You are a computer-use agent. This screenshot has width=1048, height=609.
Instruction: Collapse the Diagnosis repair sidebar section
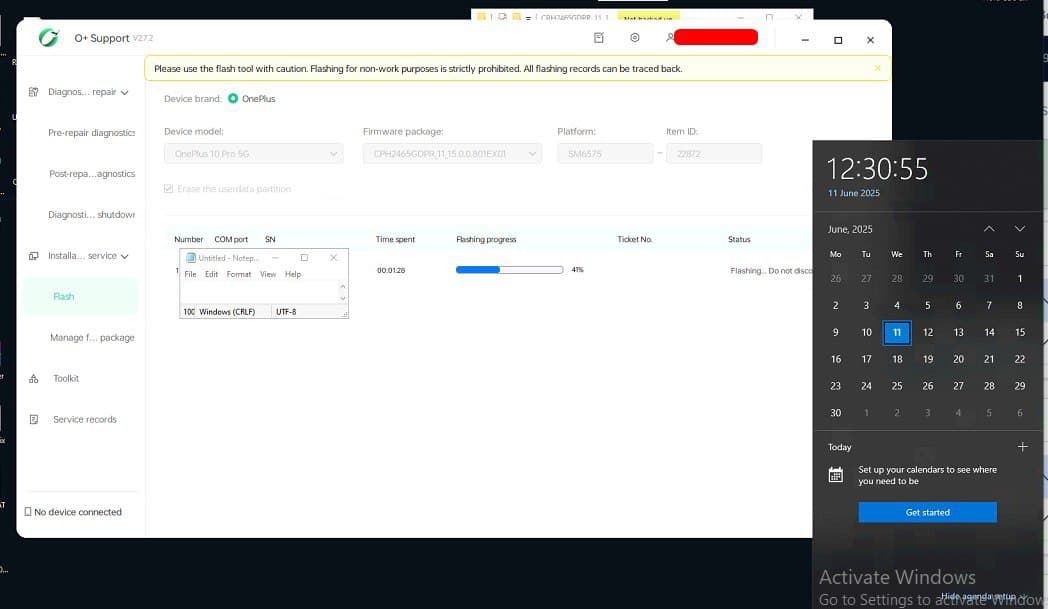pyautogui.click(x=125, y=93)
